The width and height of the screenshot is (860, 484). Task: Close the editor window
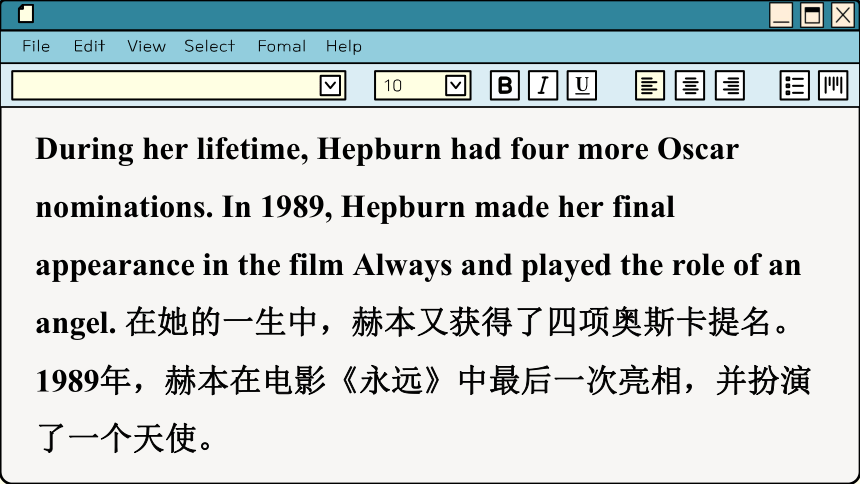point(843,15)
